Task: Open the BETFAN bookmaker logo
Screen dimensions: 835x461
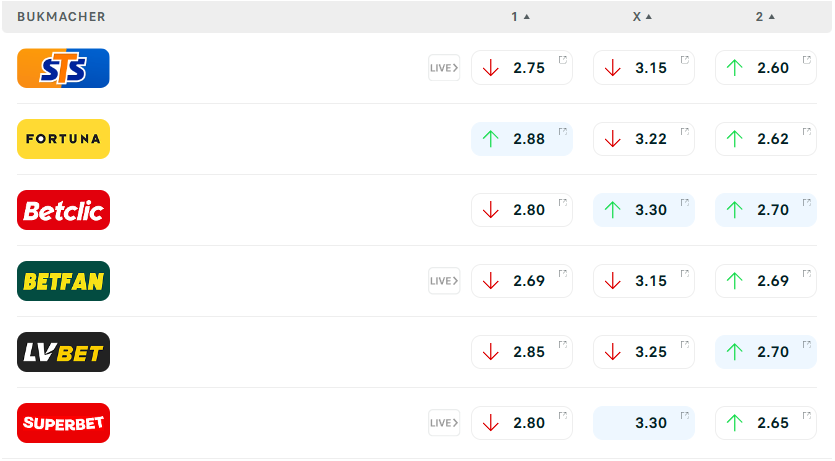Action: tap(63, 281)
